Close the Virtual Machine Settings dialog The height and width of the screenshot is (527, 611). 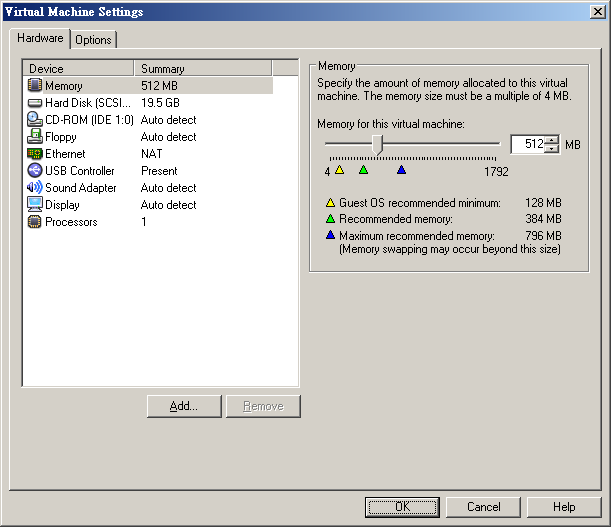click(597, 12)
